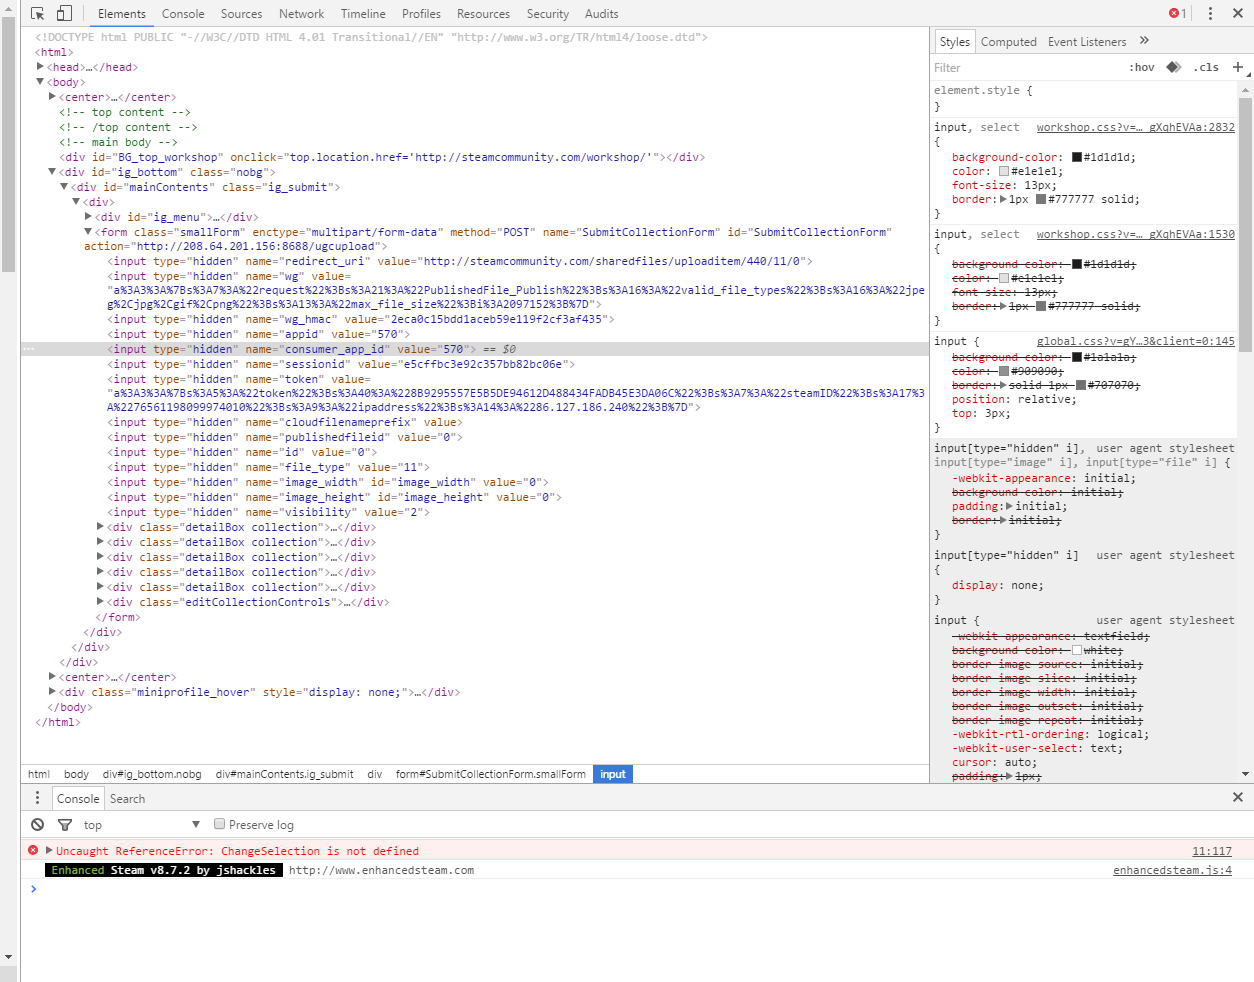Open the console drawer three-dot menu
Image resolution: width=1254 pixels, height=982 pixels.
point(38,798)
